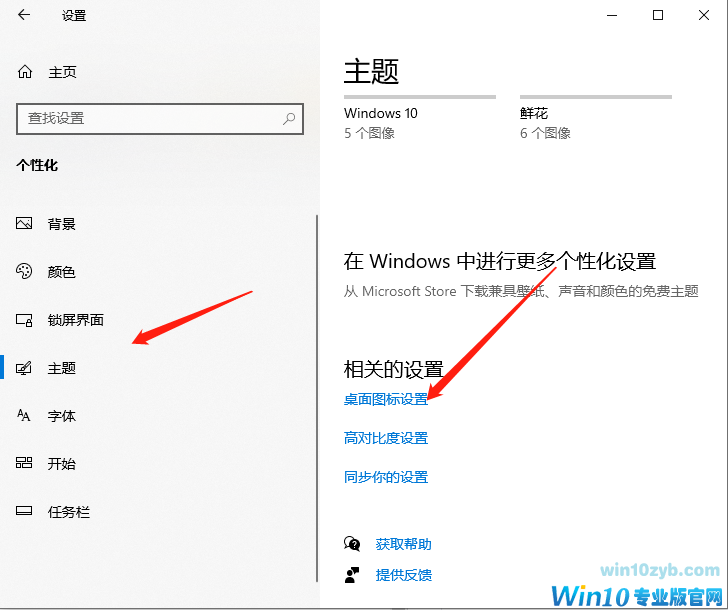Click the 主题 theme brush icon
The height and width of the screenshot is (610, 728).
(24, 368)
